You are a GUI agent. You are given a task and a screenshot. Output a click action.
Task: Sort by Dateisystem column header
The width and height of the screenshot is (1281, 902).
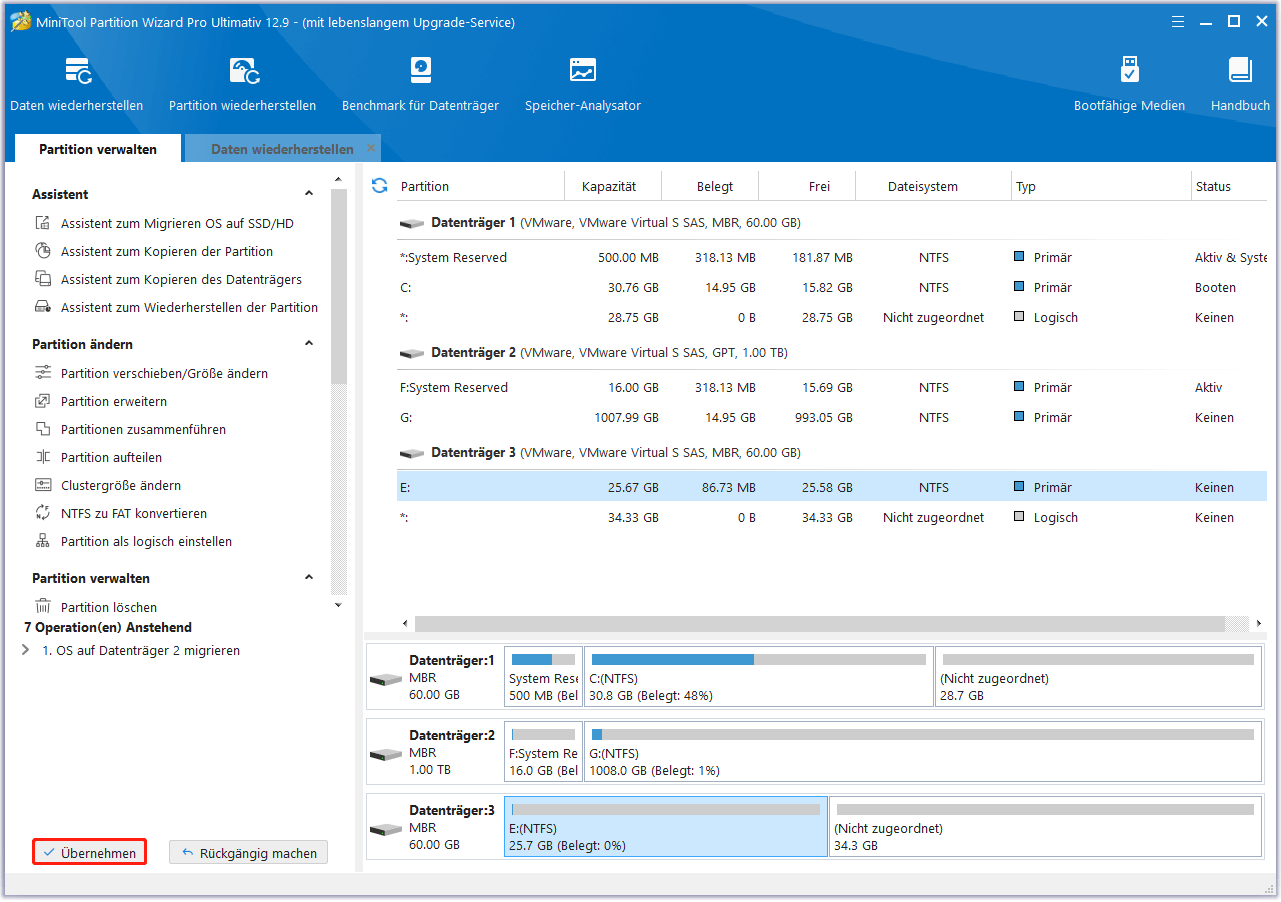[922, 186]
